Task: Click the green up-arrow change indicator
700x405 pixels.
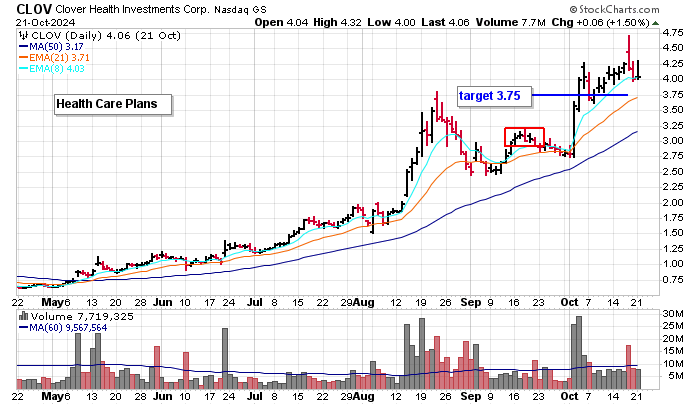Action: [x=655, y=23]
